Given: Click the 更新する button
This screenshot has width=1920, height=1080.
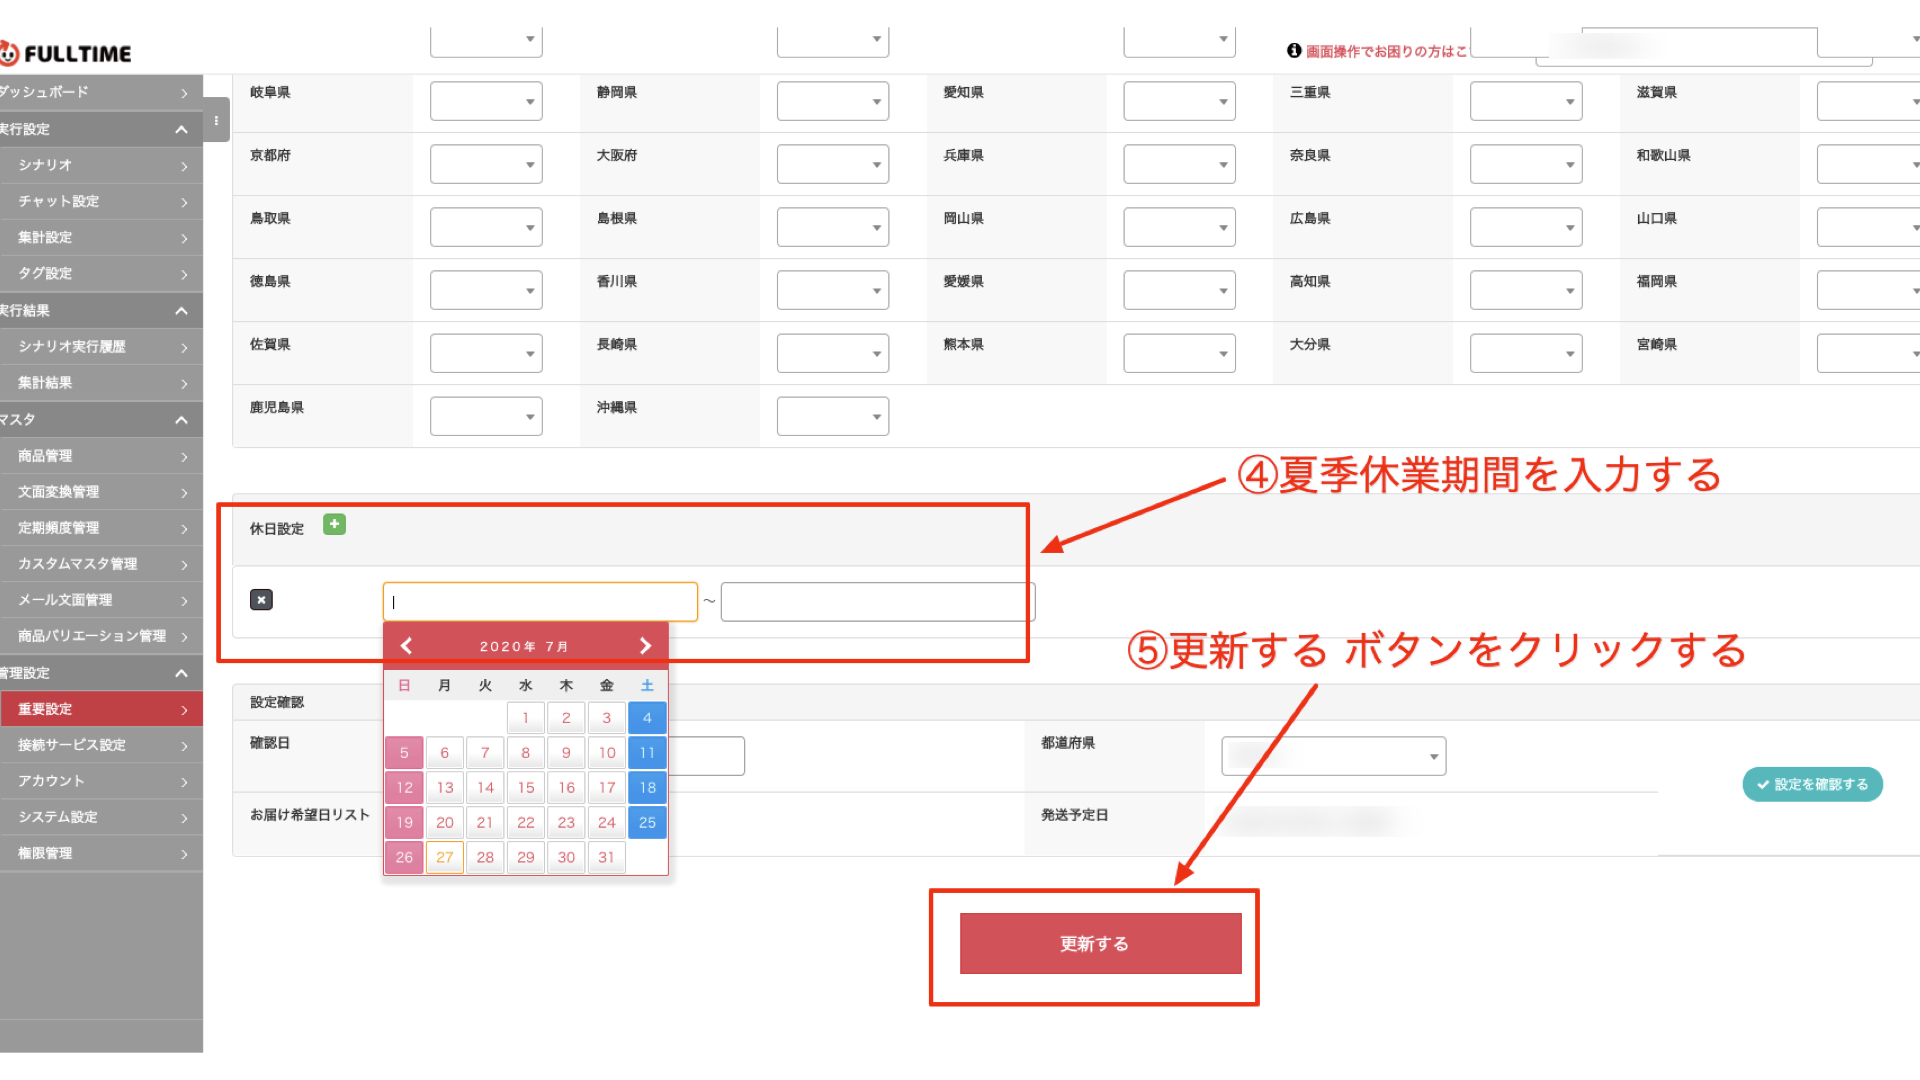Looking at the screenshot, I should click(x=1100, y=943).
